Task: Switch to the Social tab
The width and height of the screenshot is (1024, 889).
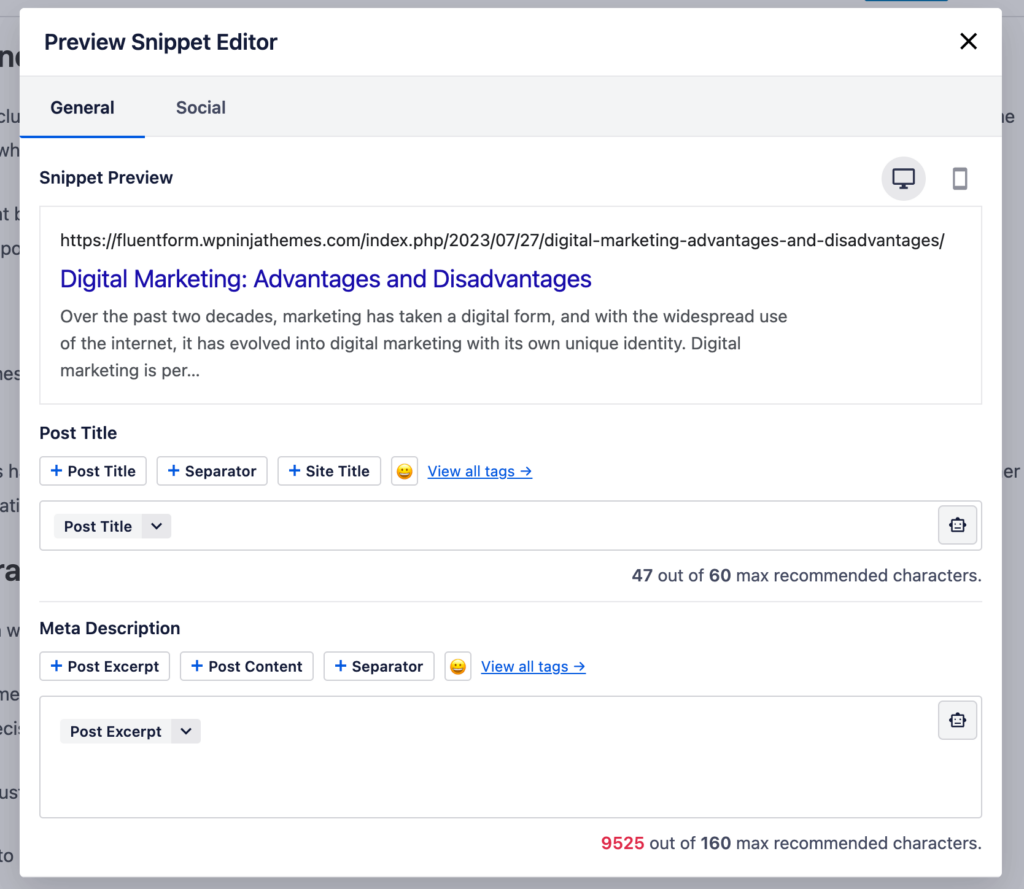Action: click(200, 107)
